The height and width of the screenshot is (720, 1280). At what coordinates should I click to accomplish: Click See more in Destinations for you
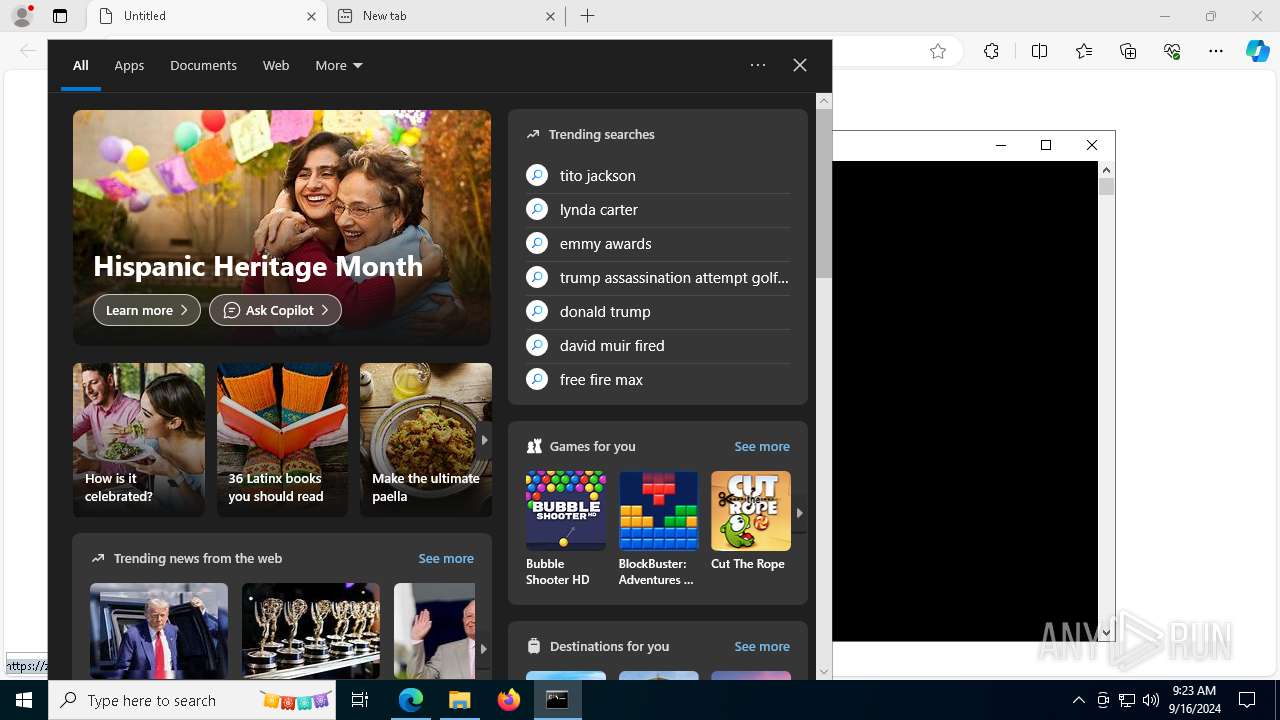(762, 646)
